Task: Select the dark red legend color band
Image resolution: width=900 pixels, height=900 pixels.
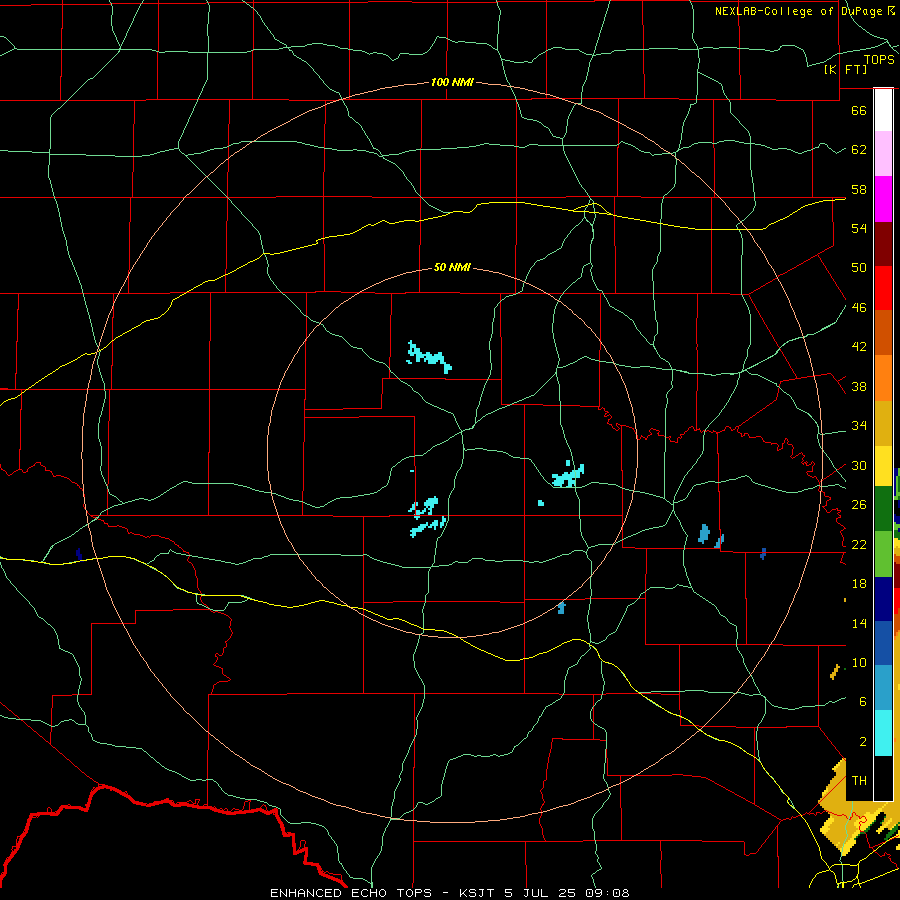Action: click(883, 244)
